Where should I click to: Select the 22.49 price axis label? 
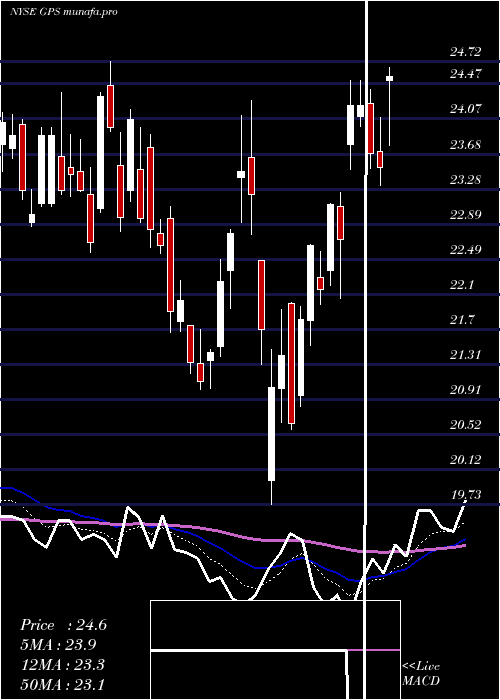pos(466,250)
